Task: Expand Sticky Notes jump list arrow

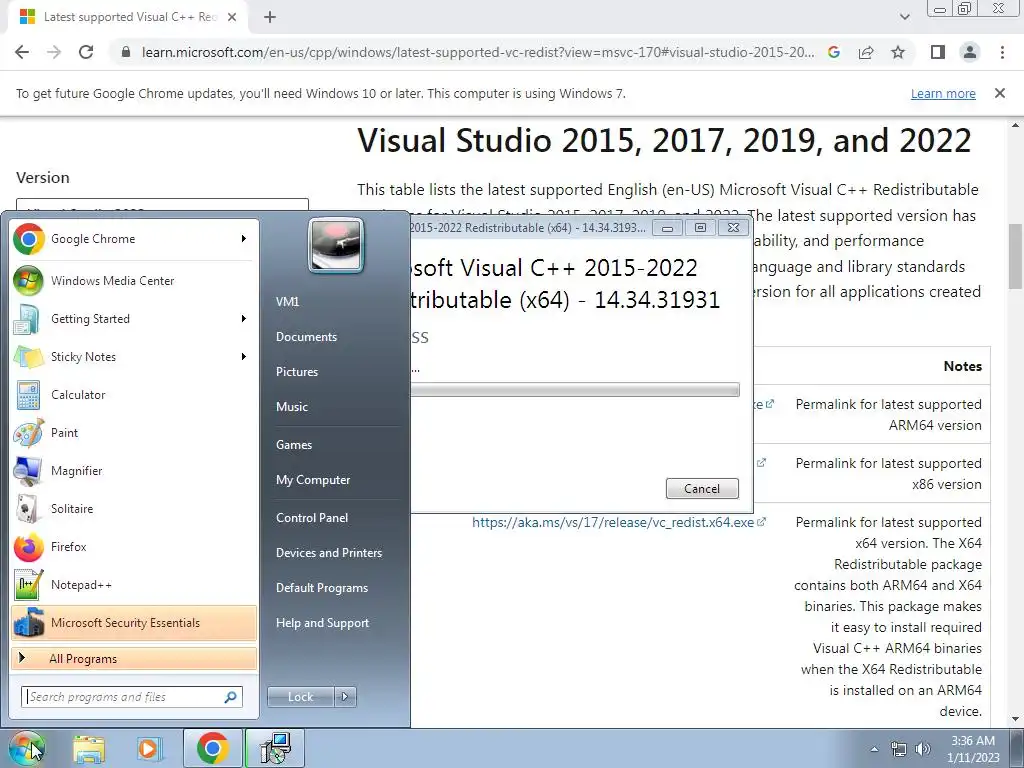Action: pos(244,357)
